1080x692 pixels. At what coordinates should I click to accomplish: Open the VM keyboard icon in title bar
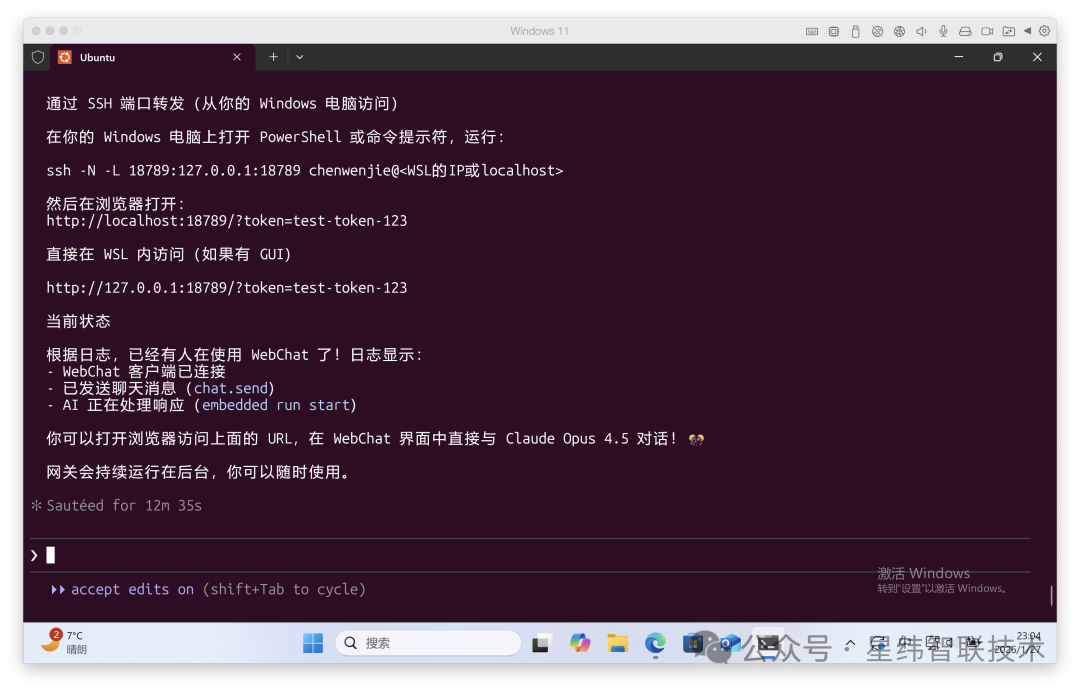(812, 31)
